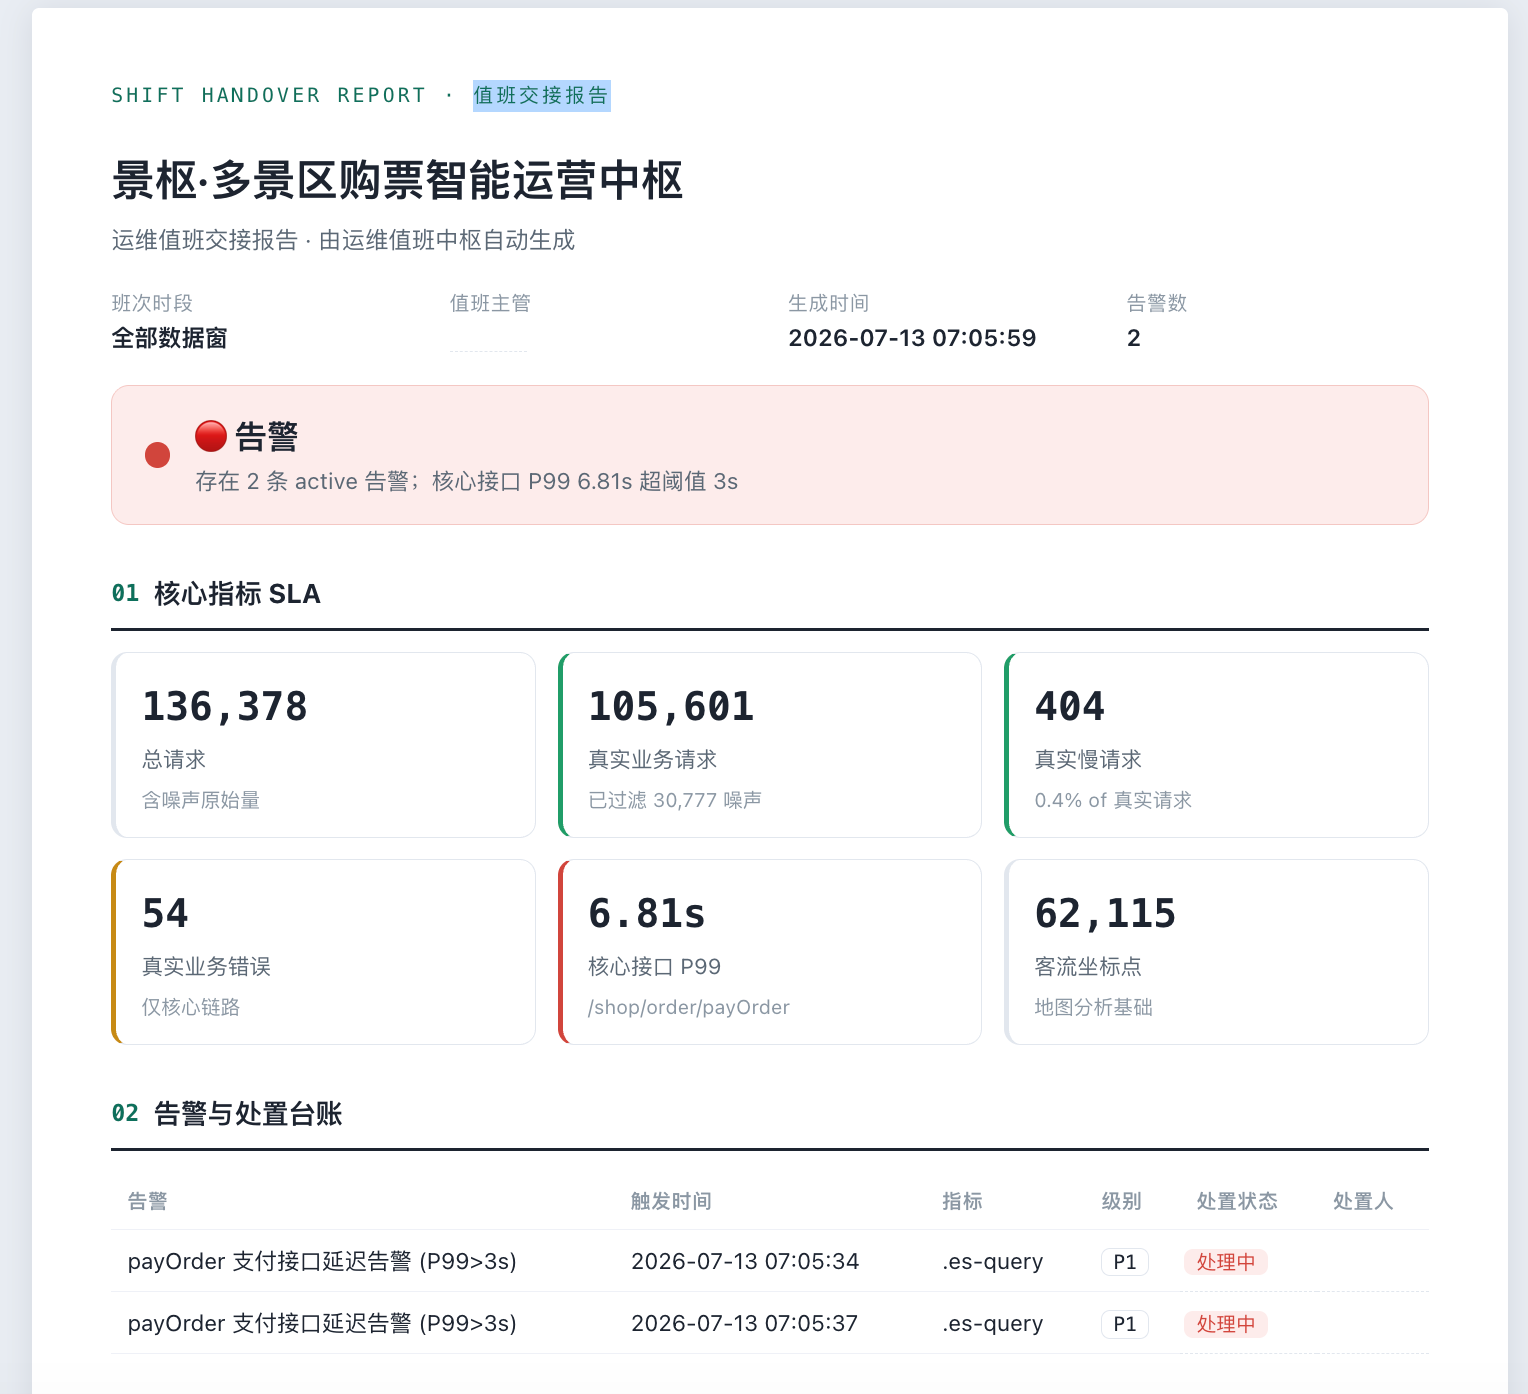Click .es-query in the 07:05:37 row
The width and height of the screenshot is (1528, 1394).
992,1324
